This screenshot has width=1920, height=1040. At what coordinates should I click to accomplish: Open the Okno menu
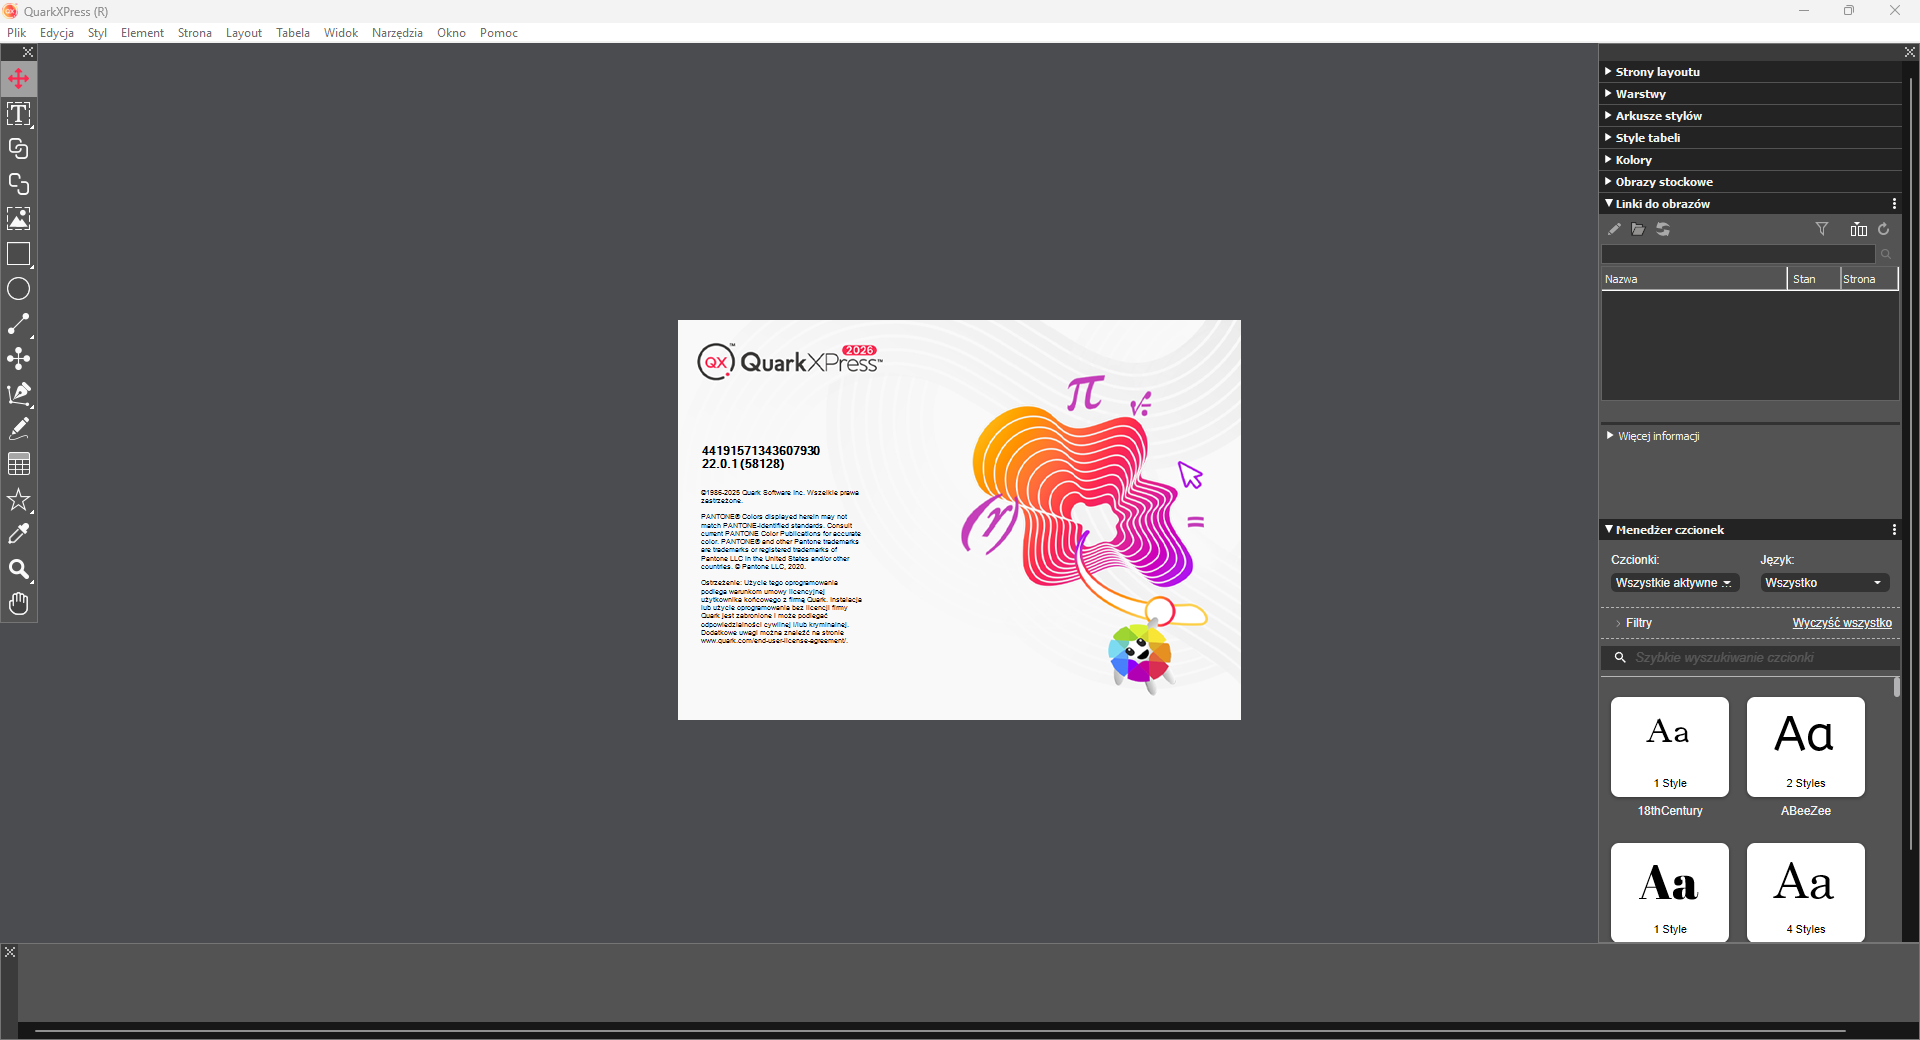(x=451, y=33)
